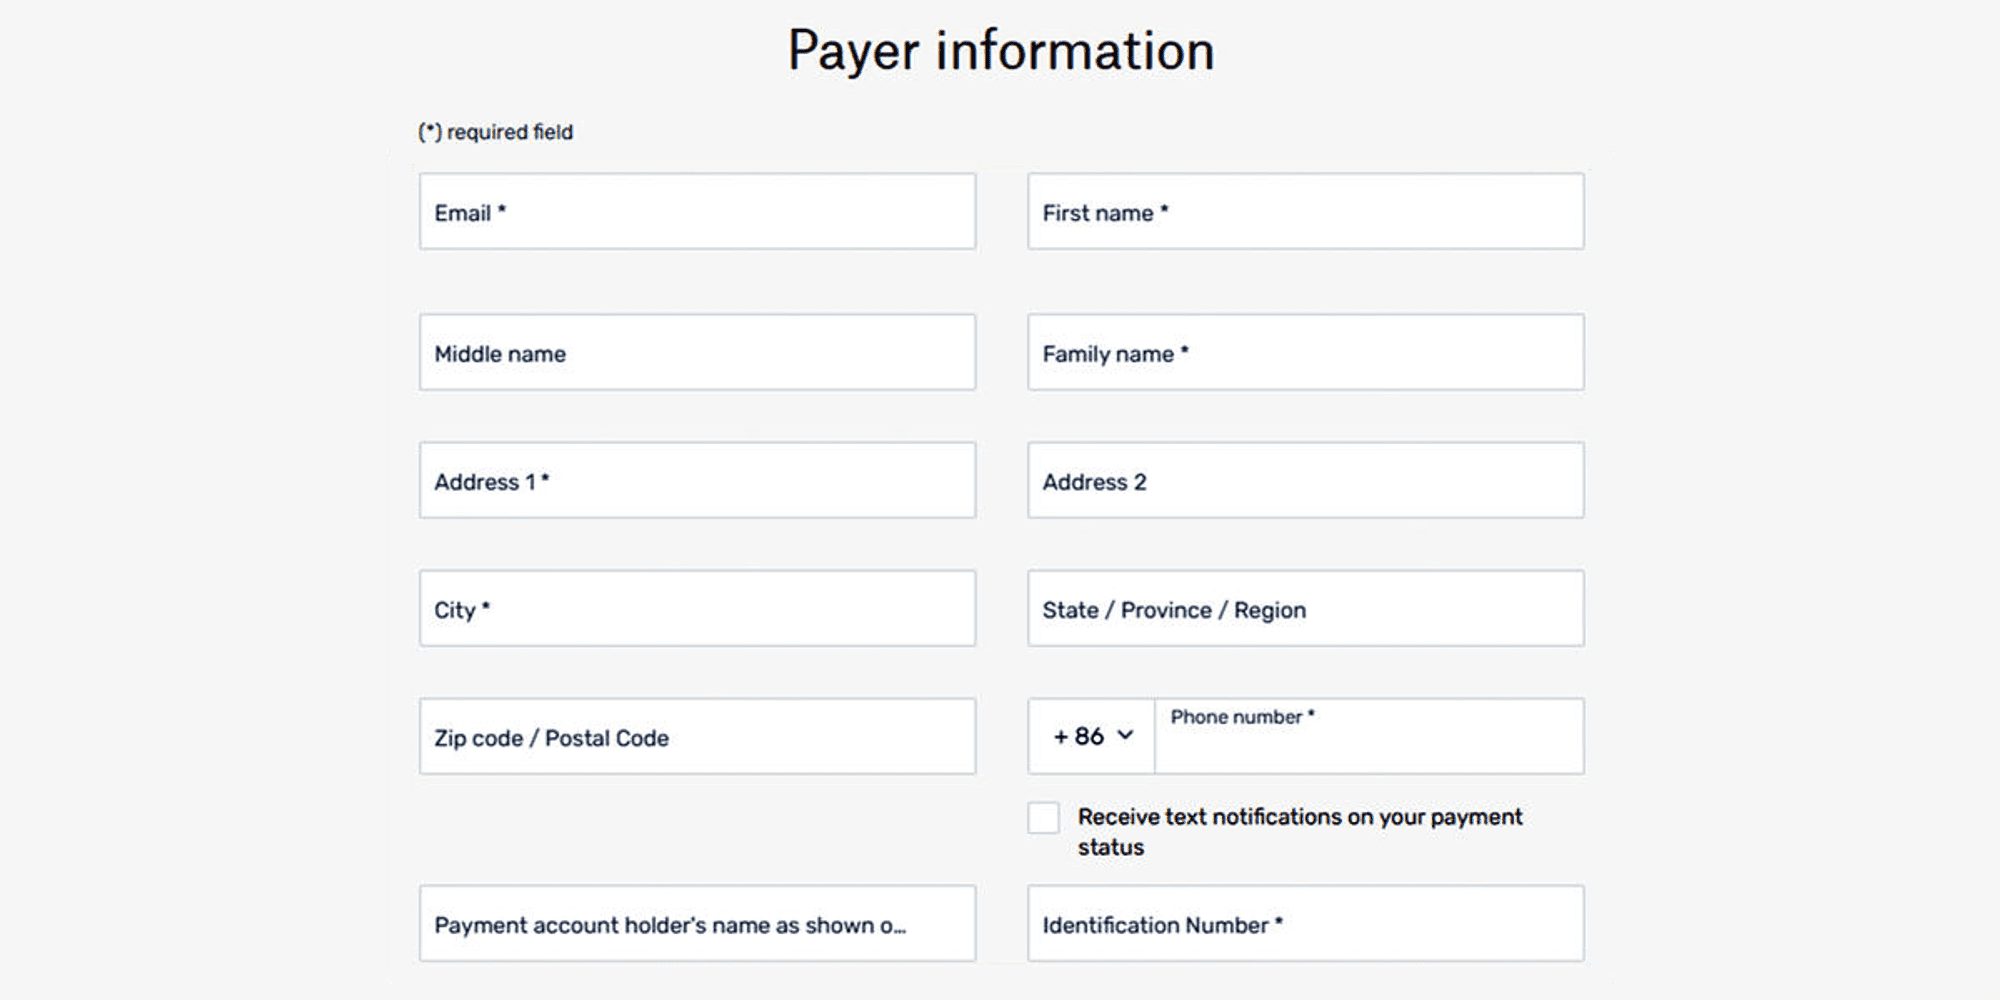Click the Email field label text

(x=463, y=213)
